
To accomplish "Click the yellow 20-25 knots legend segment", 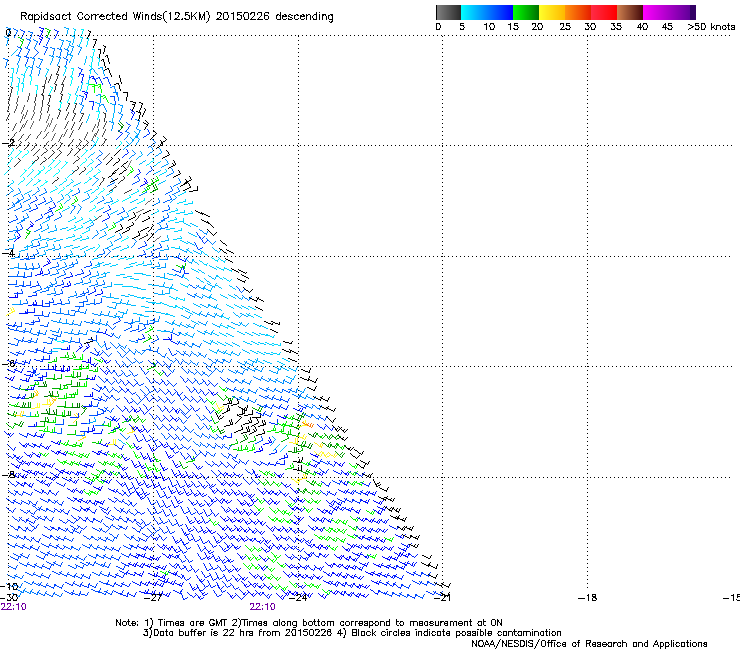I will [552, 12].
